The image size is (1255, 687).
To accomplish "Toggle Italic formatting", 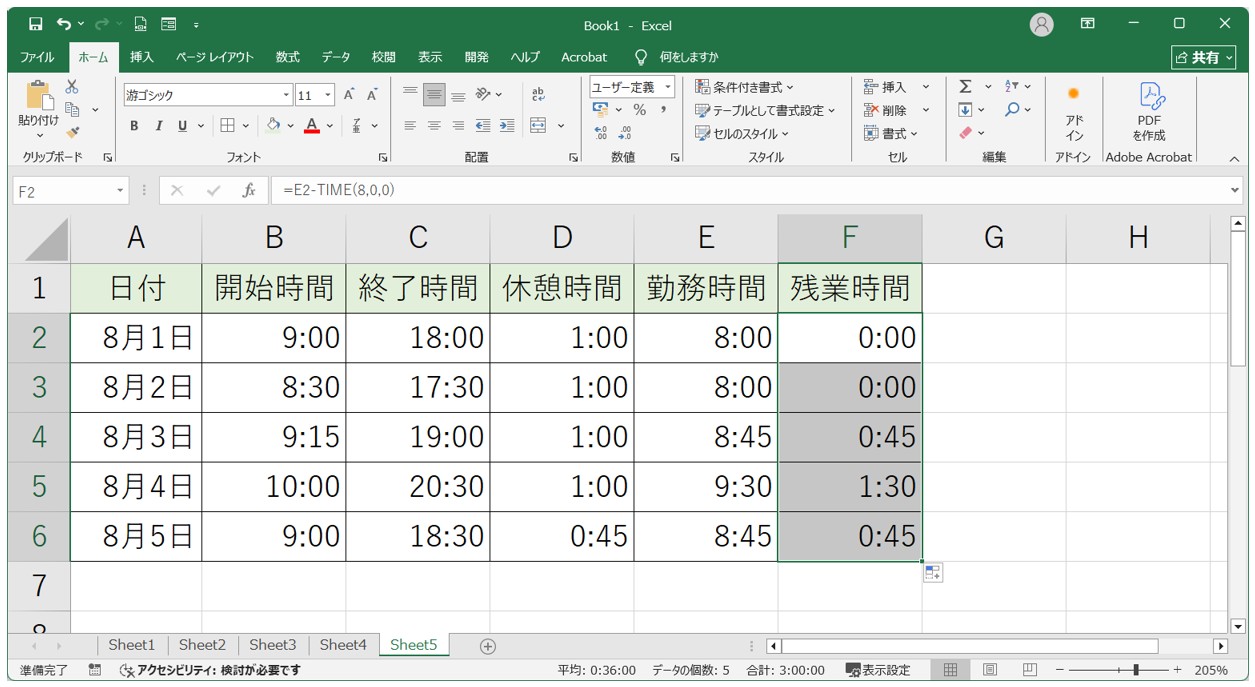I will click(x=158, y=126).
